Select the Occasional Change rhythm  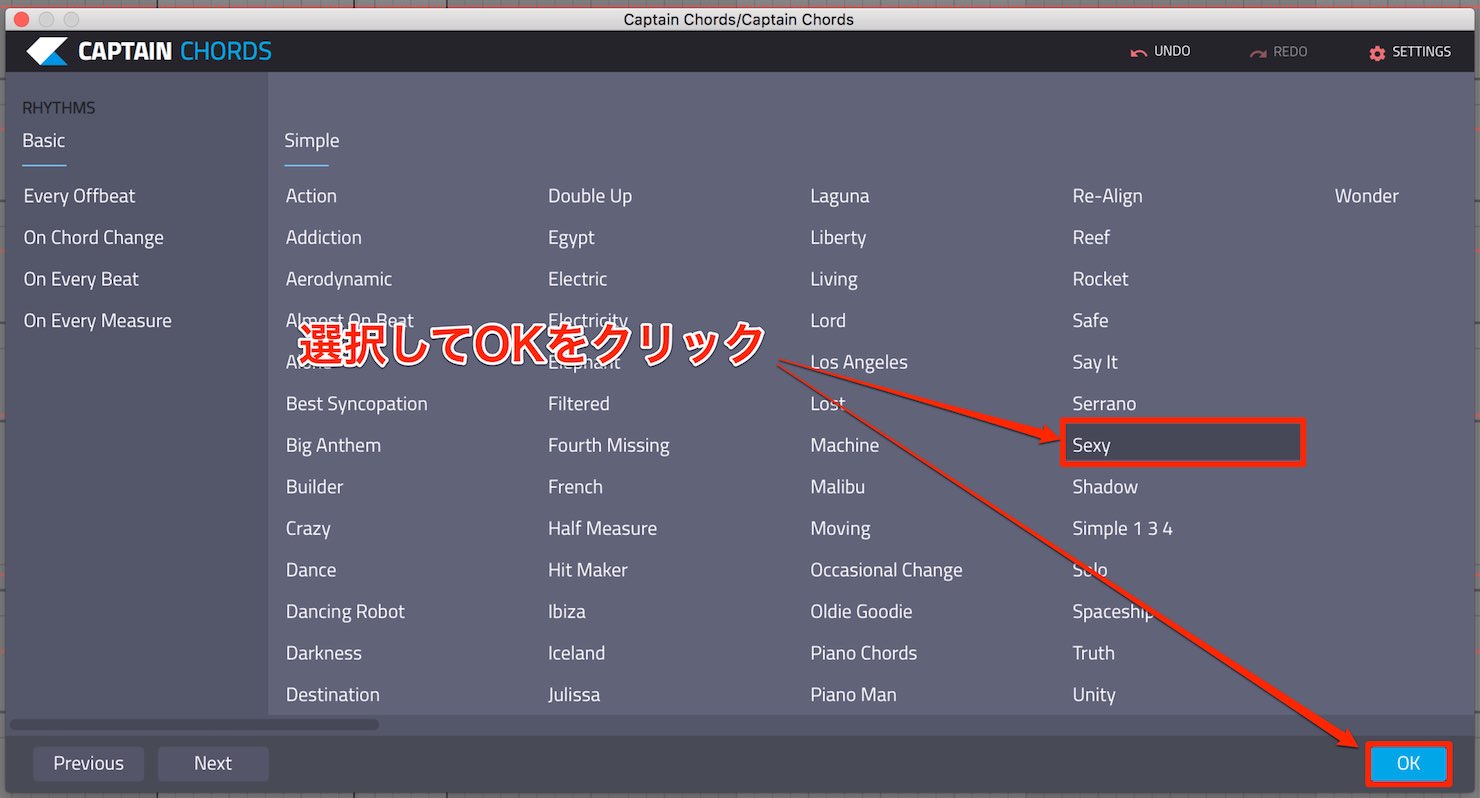[x=887, y=570]
